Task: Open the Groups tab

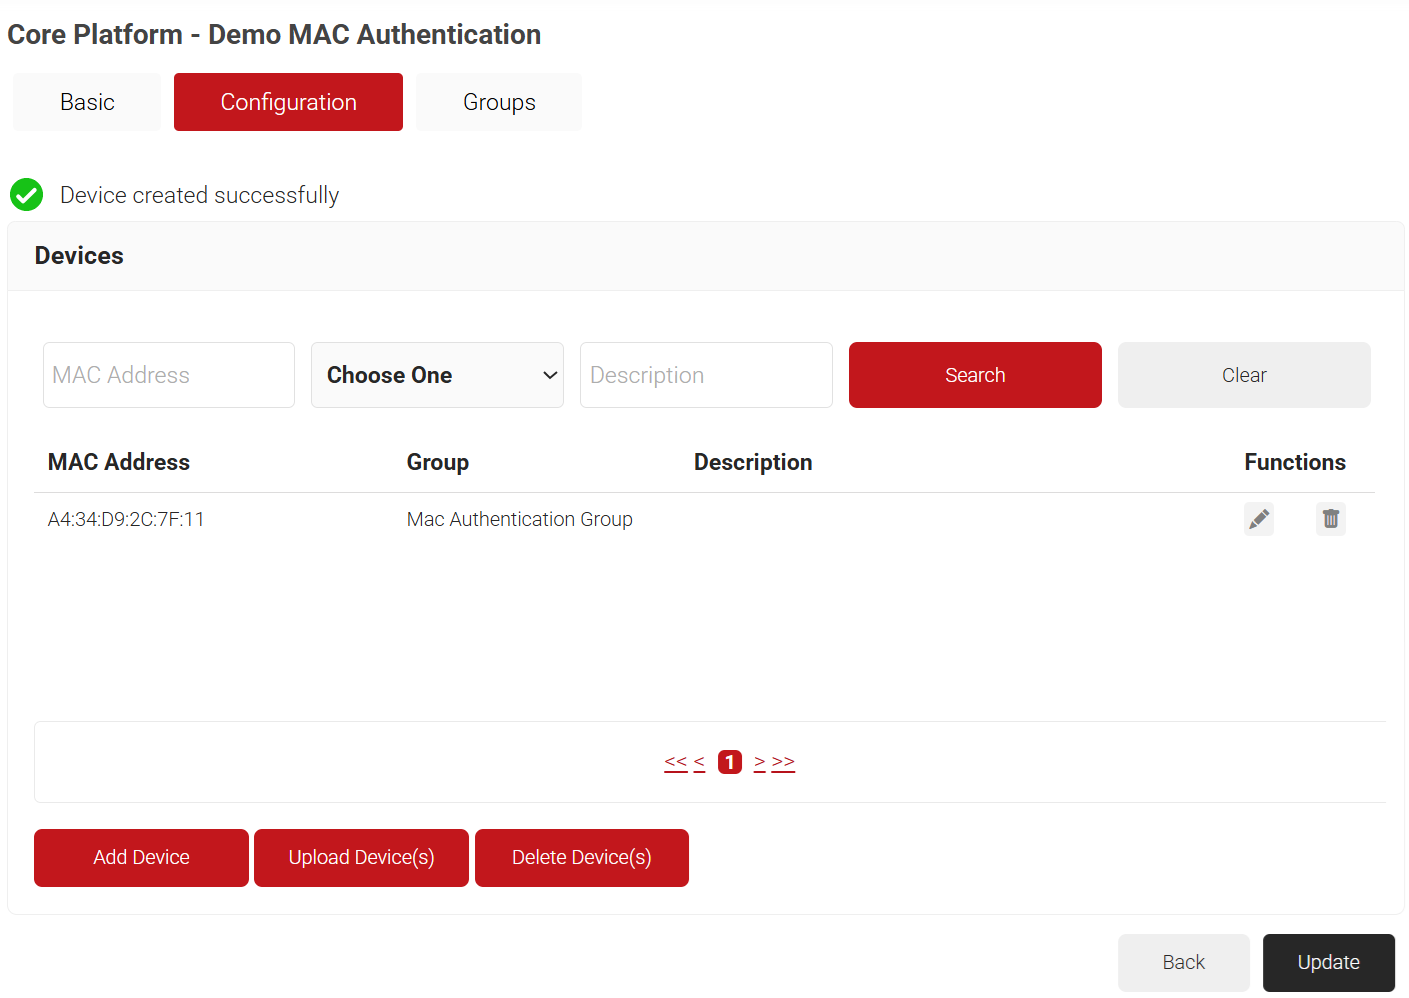Action: click(x=499, y=102)
